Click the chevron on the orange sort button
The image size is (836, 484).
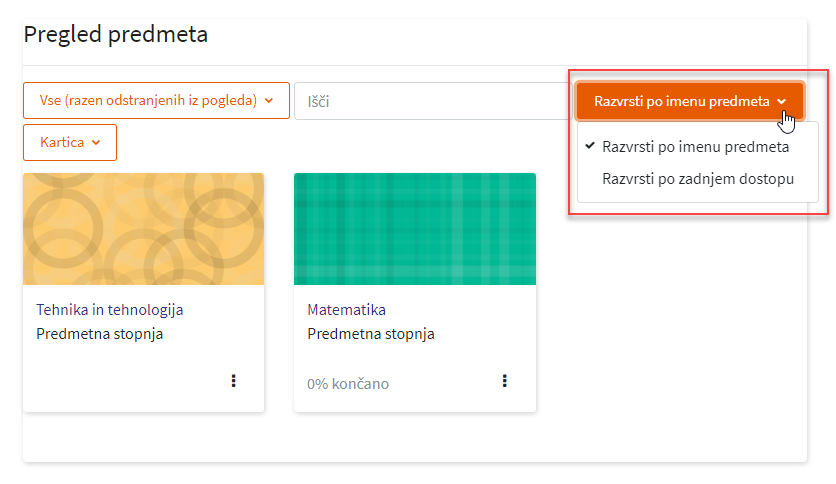click(781, 101)
